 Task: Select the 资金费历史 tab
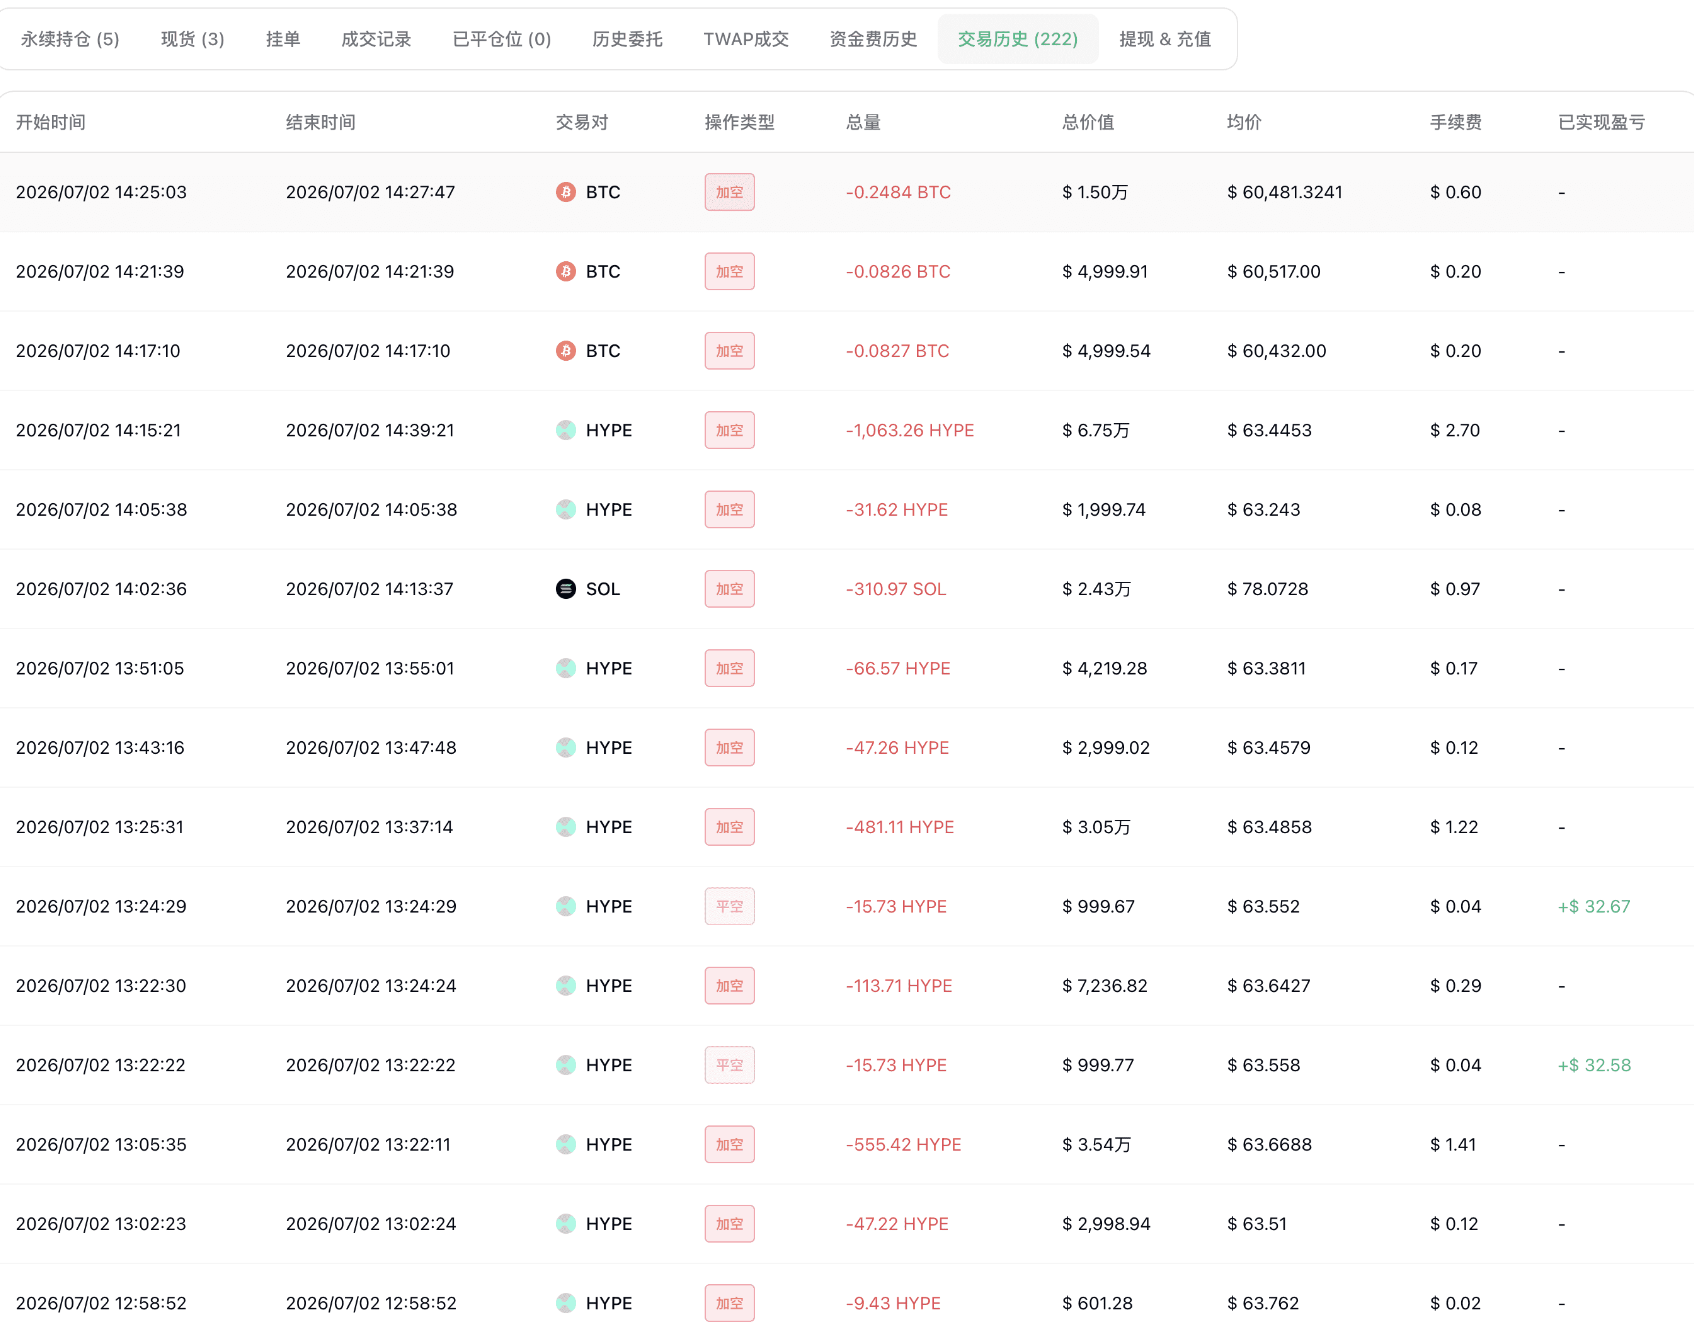coord(873,39)
